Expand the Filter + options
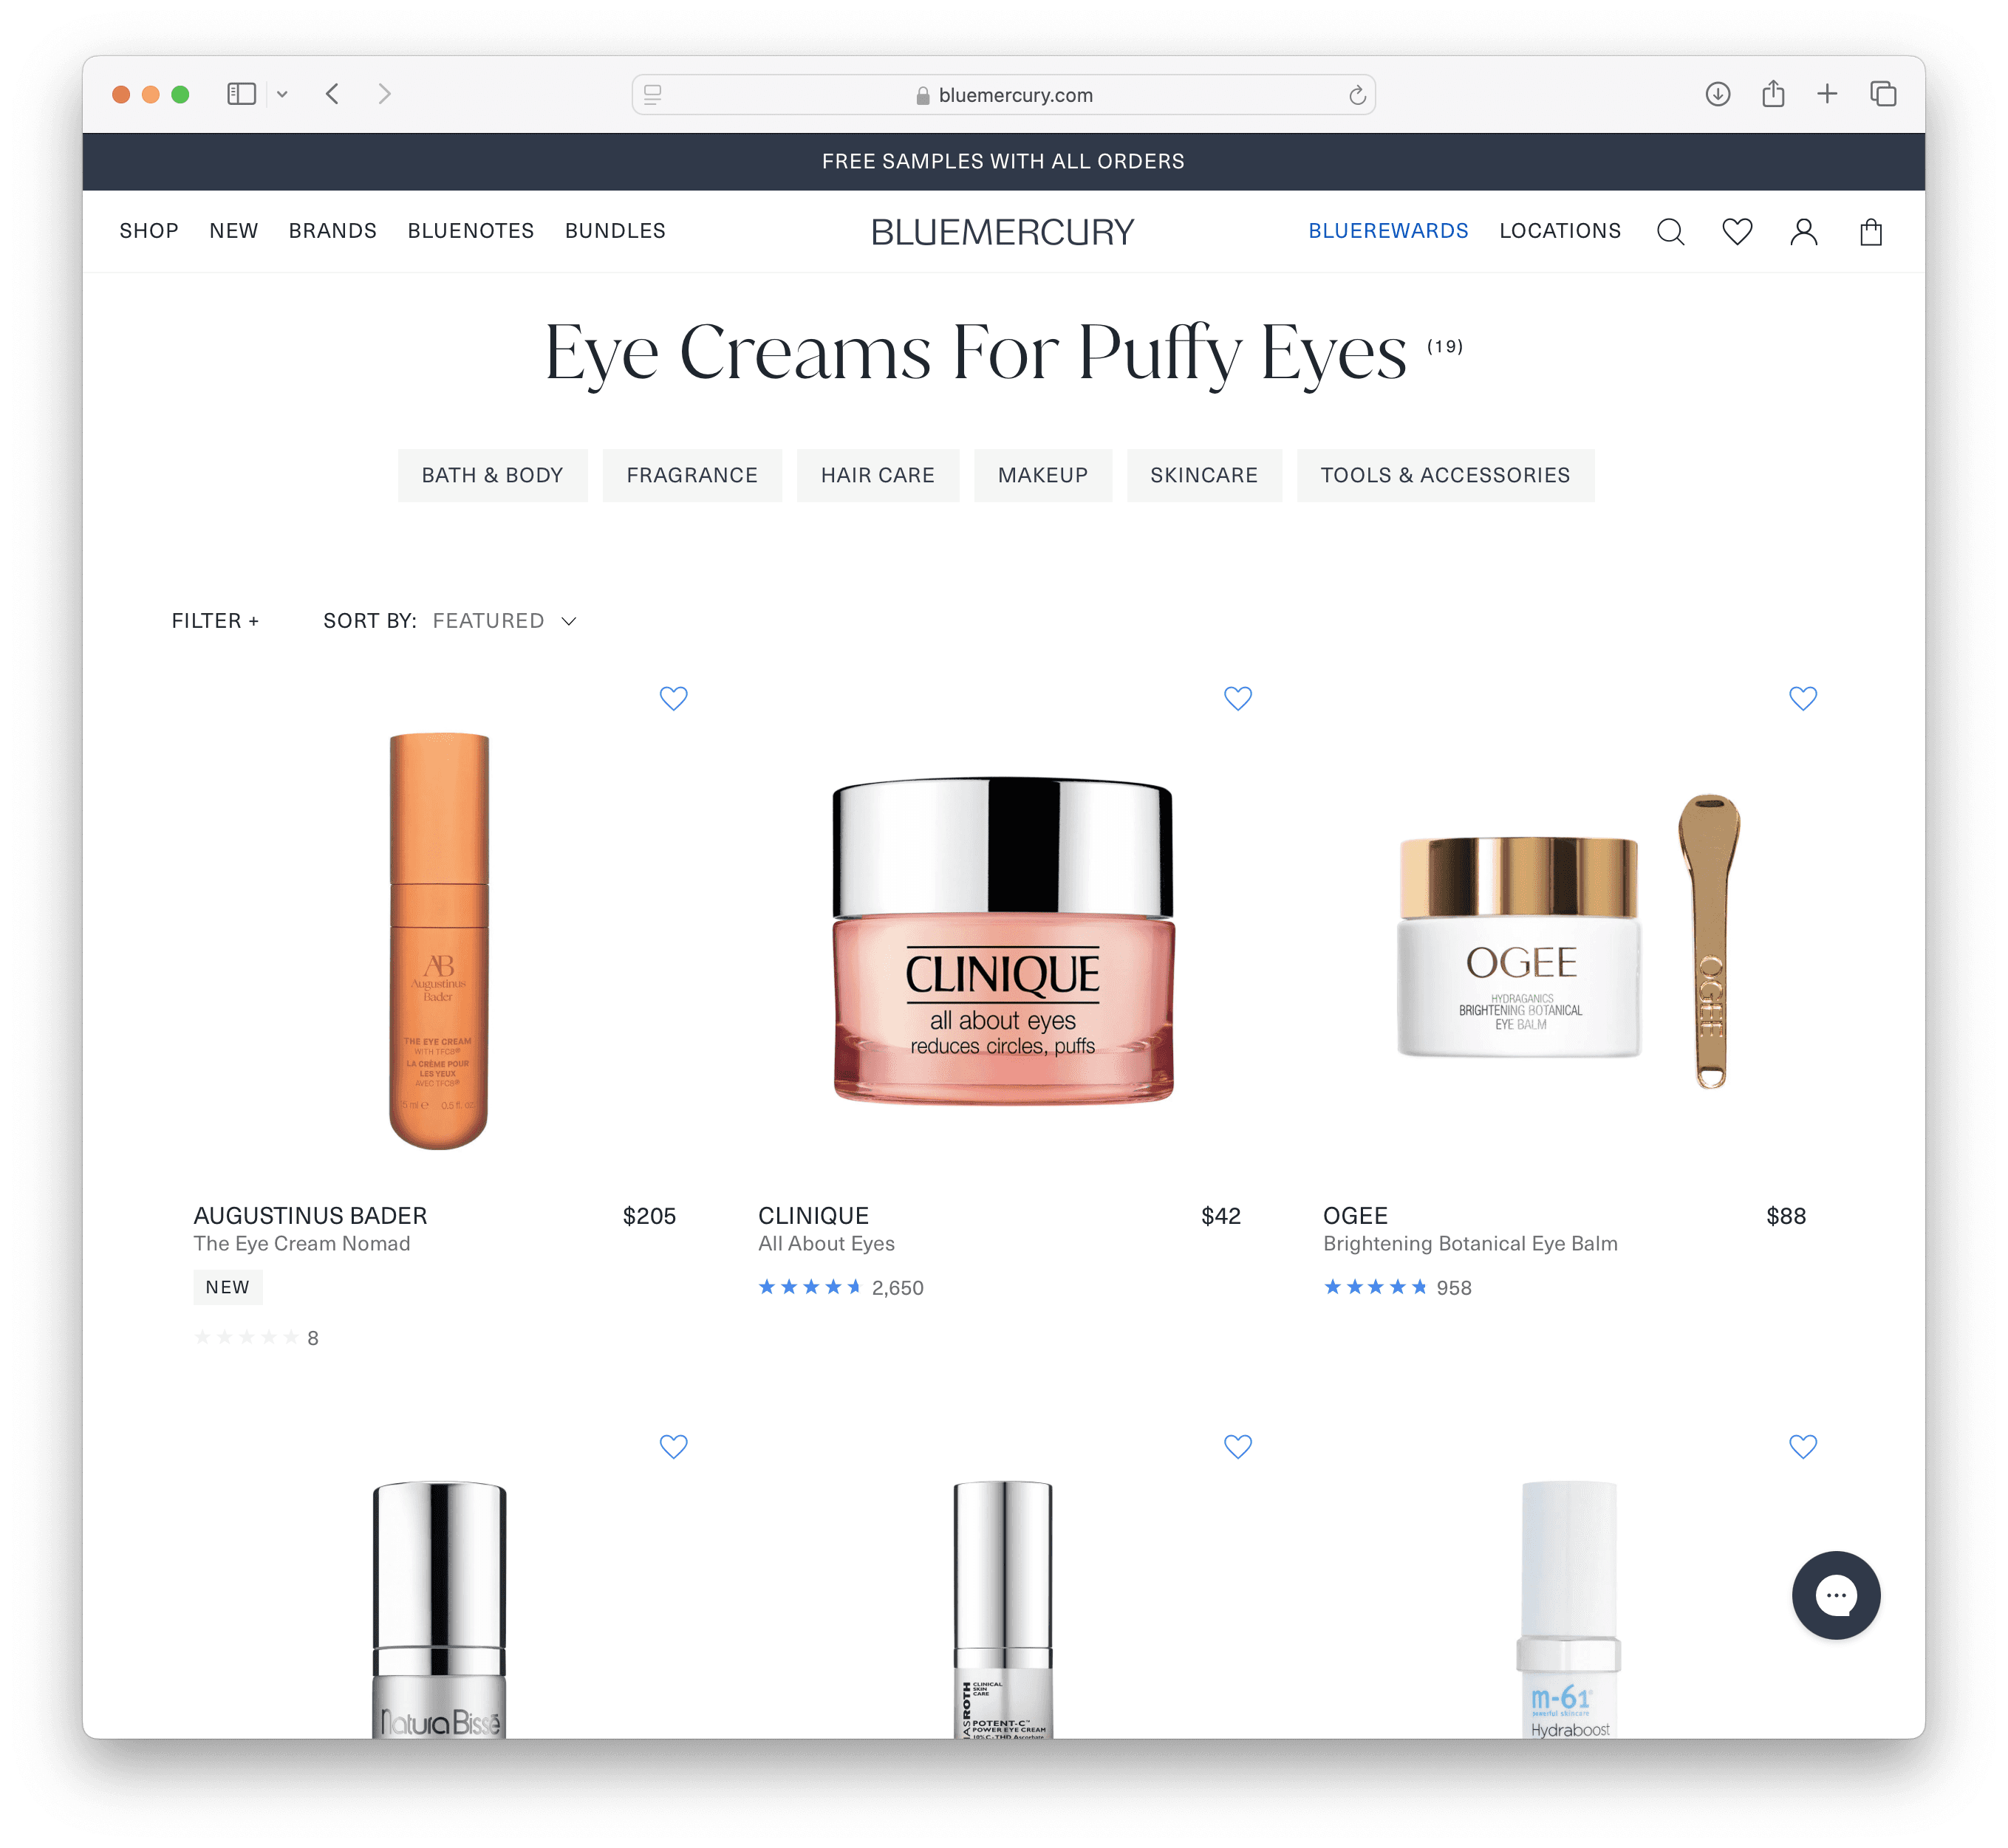The image size is (2008, 1848). coord(215,621)
